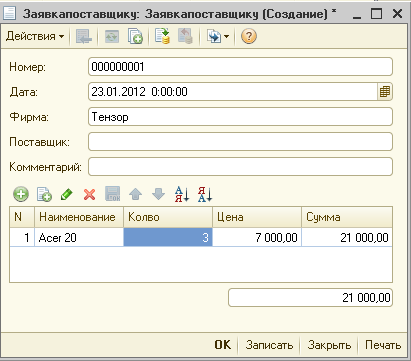The width and height of the screenshot is (411, 361).
Task: Click the find in list toolbar icon
Action: point(84,36)
